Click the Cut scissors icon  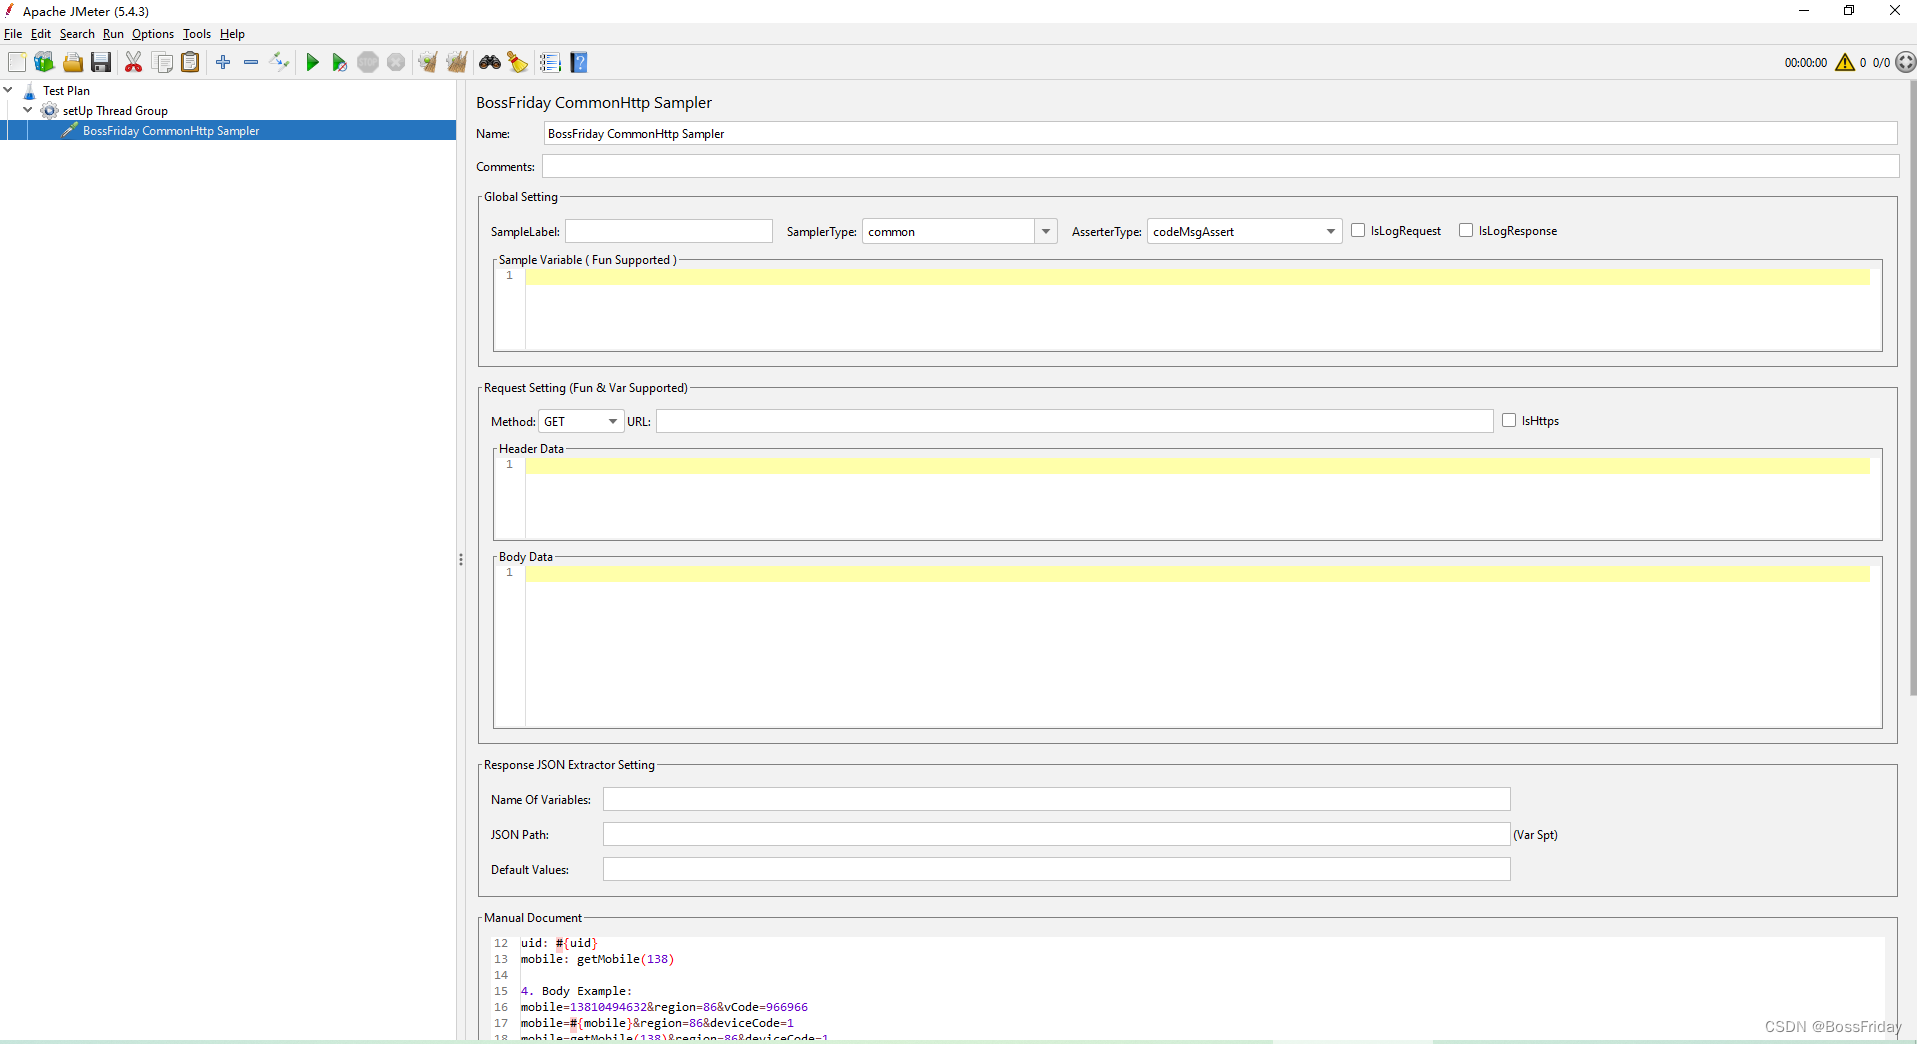point(133,62)
